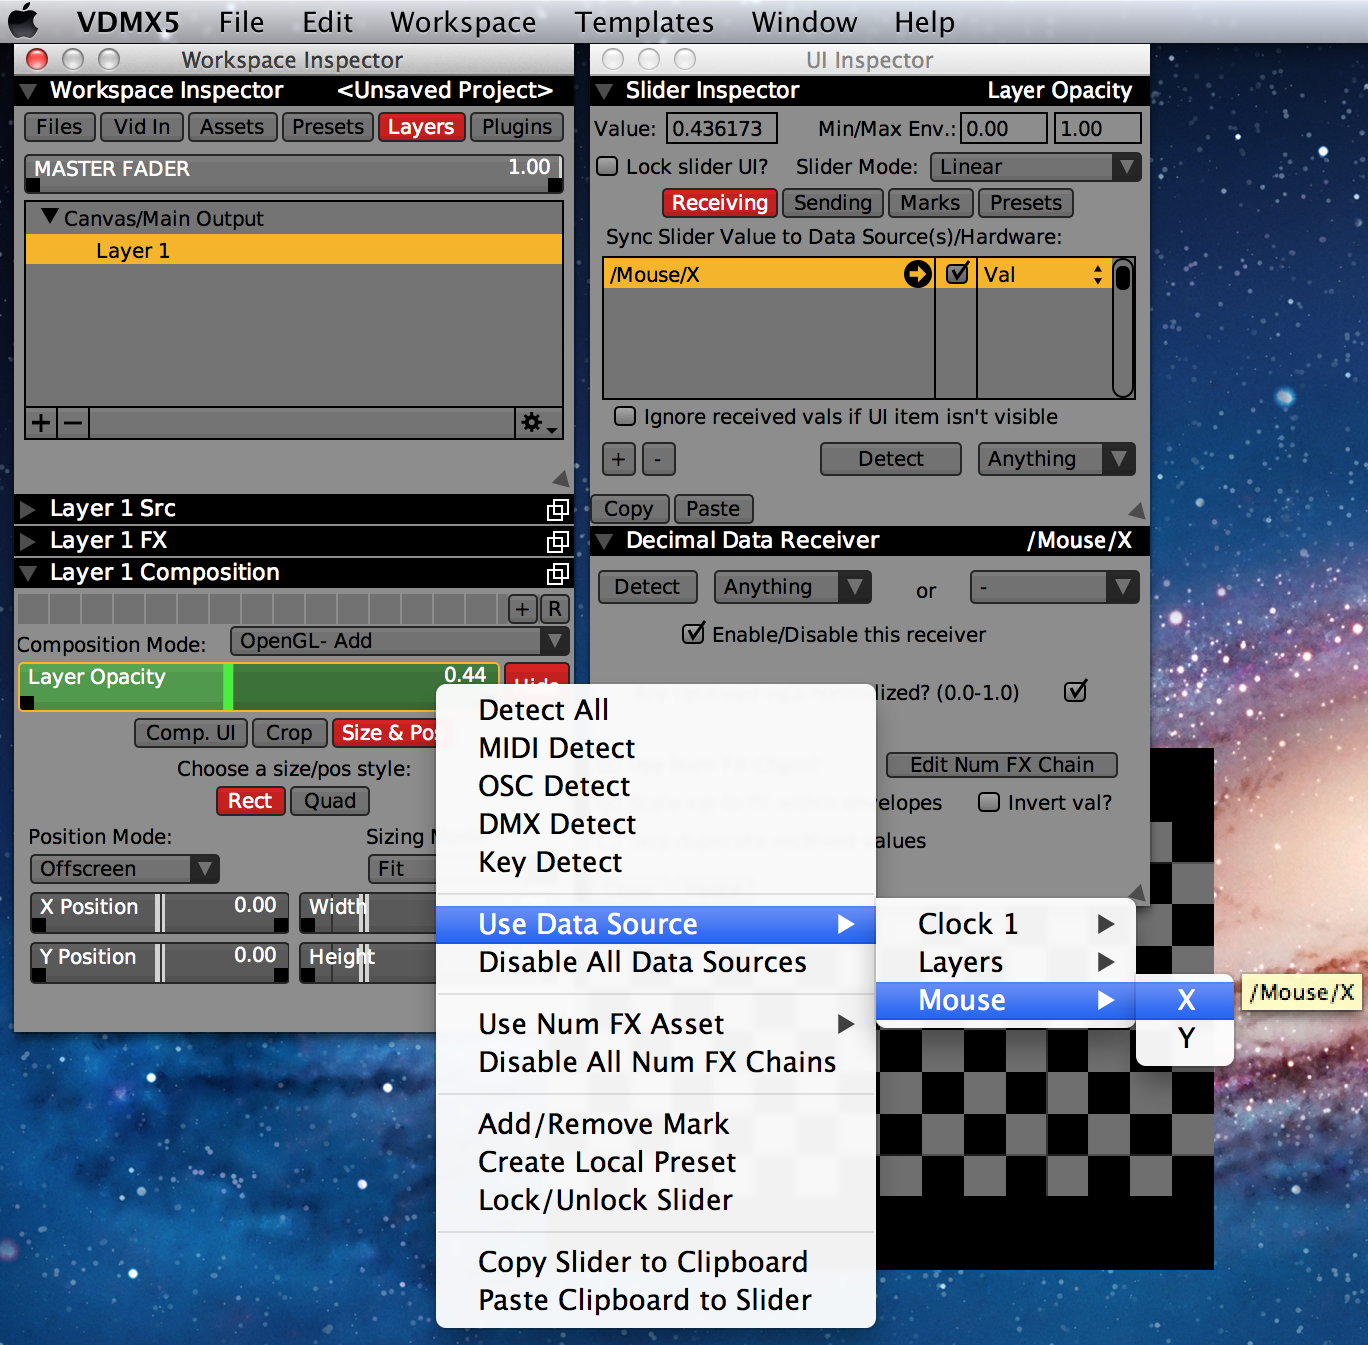Image resolution: width=1368 pixels, height=1345 pixels.
Task: Open the Workspace menu in menu bar
Action: [x=463, y=21]
